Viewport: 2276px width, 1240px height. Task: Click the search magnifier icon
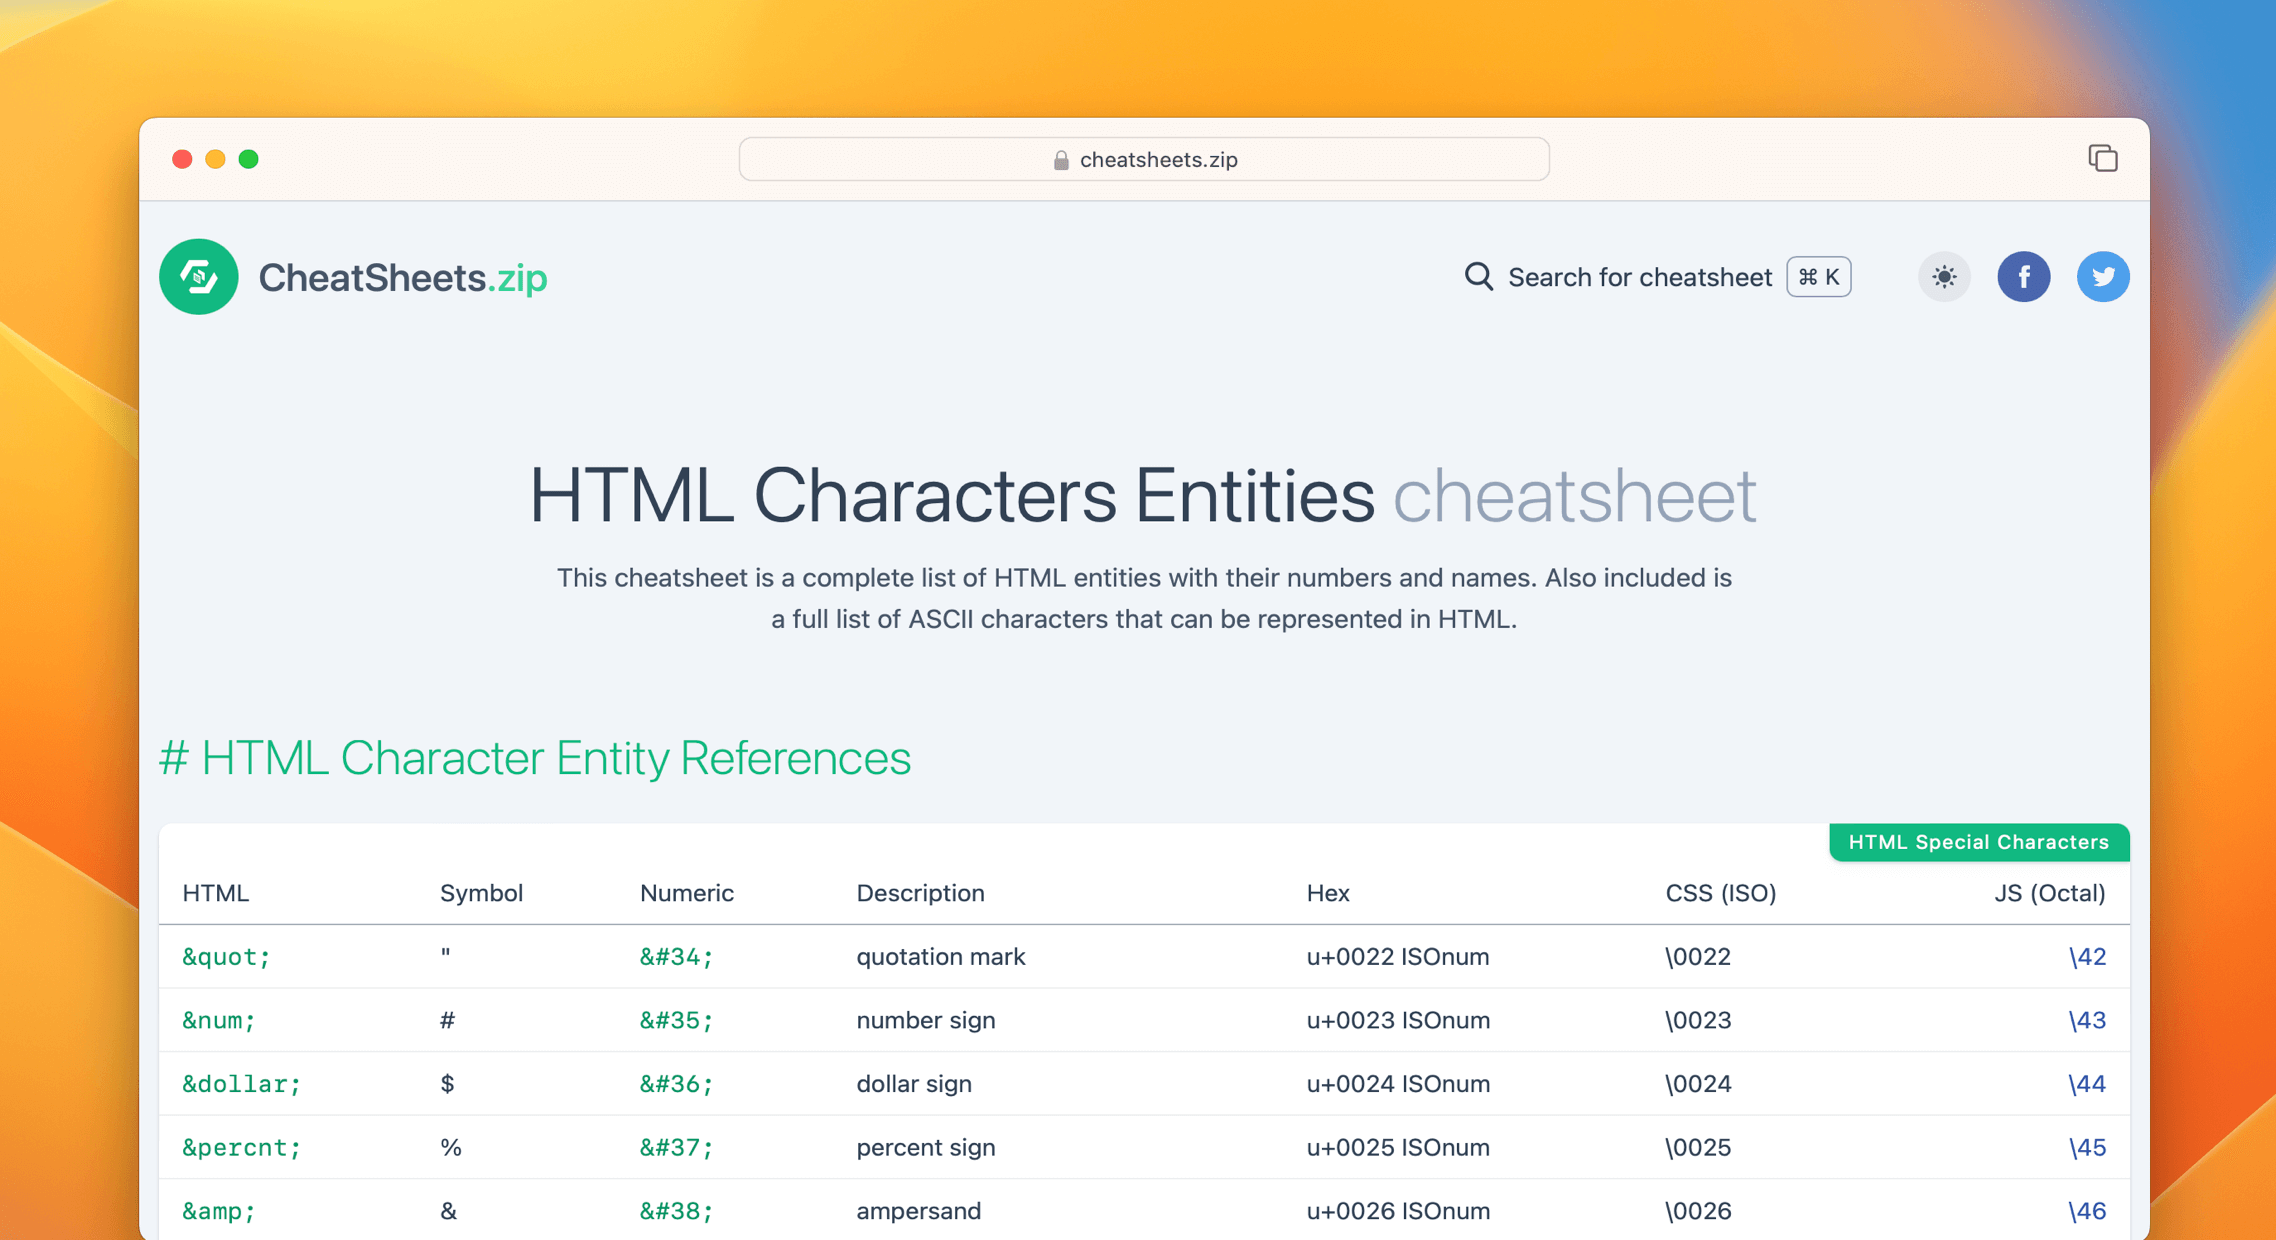click(x=1478, y=277)
